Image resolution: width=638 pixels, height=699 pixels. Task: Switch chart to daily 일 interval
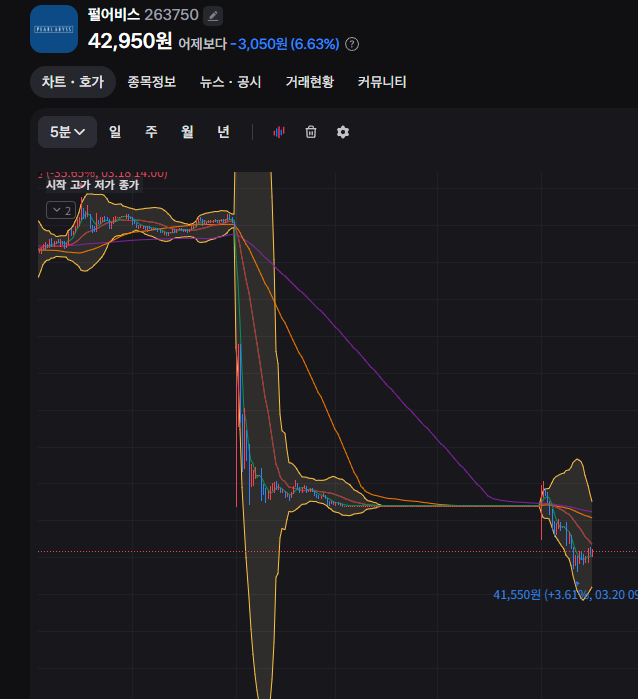click(115, 132)
